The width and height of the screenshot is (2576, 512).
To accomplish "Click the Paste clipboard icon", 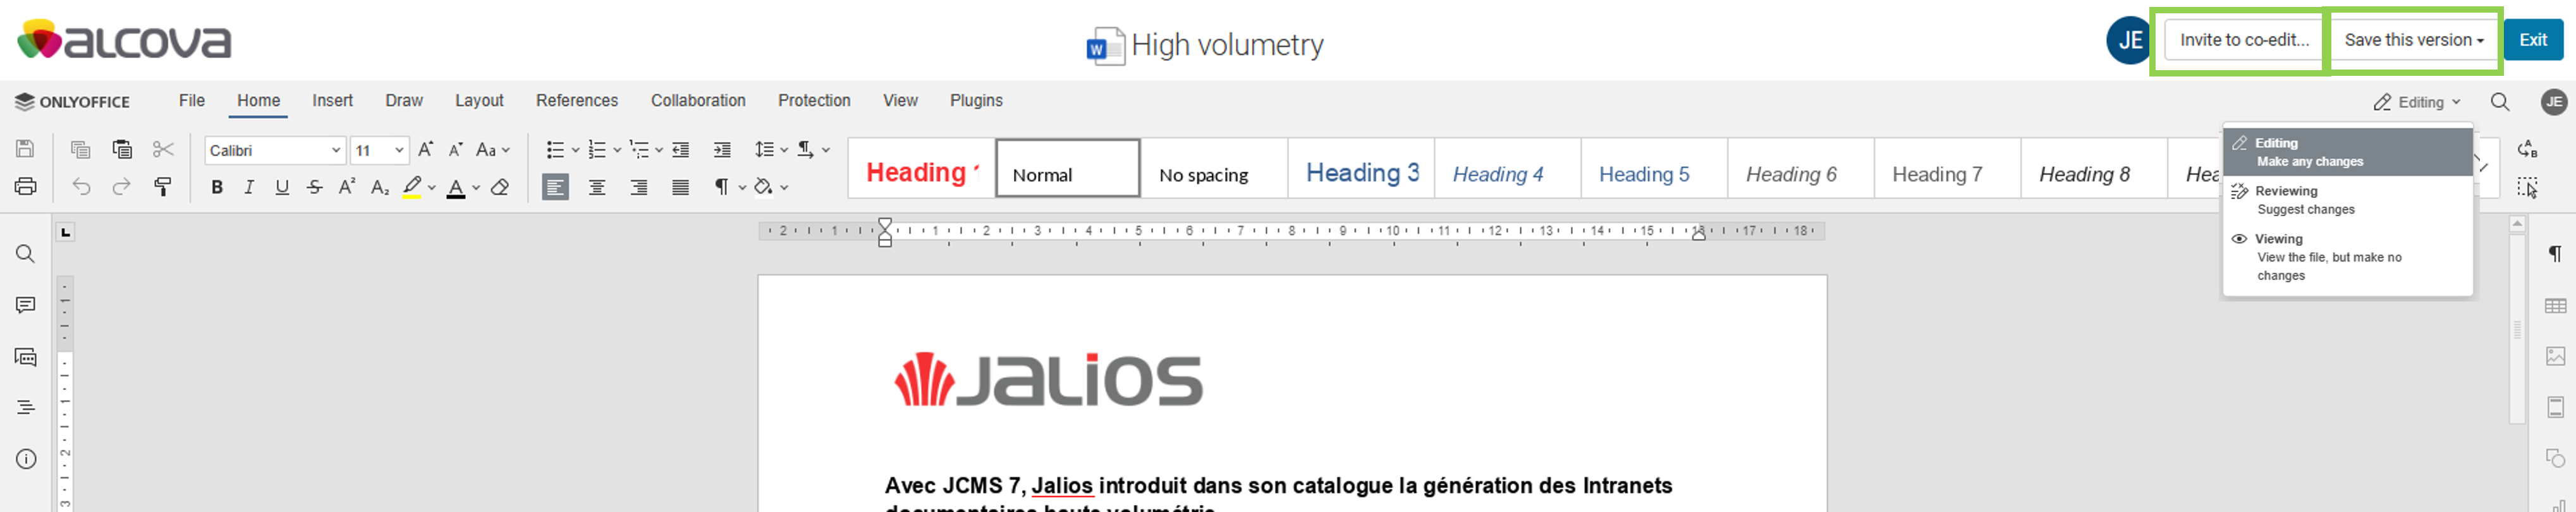I will (122, 150).
